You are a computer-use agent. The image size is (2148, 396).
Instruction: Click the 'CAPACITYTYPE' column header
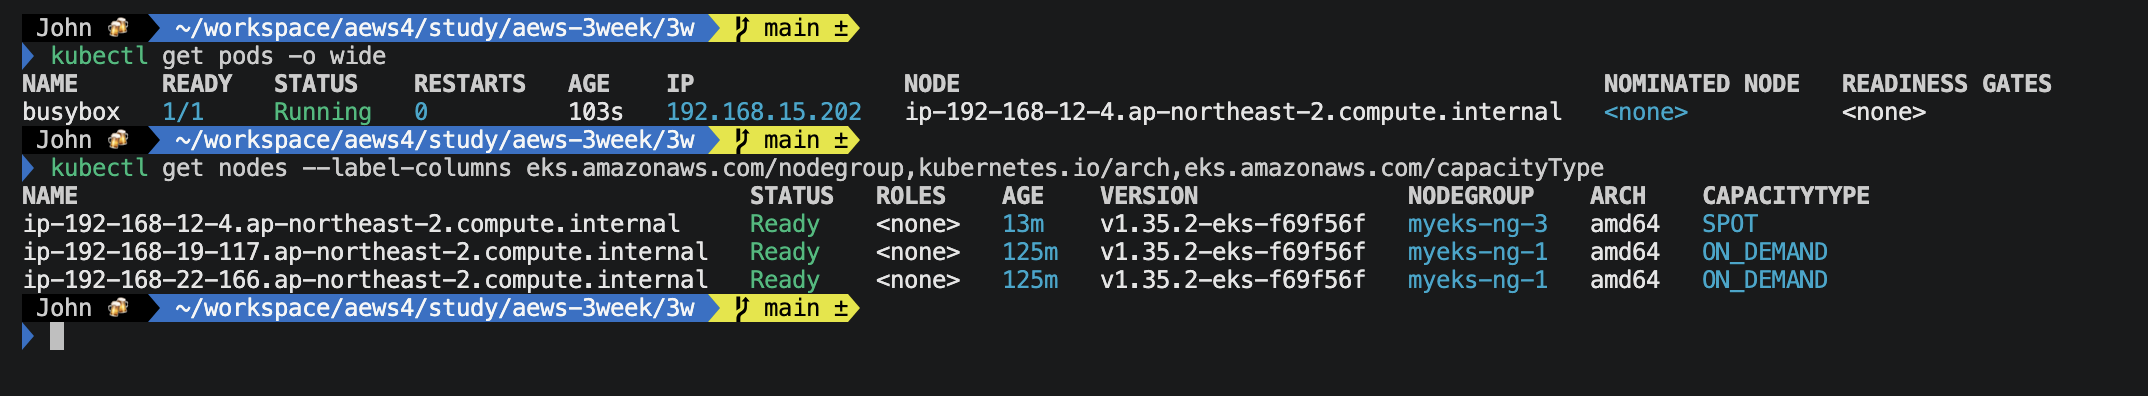1786,196
